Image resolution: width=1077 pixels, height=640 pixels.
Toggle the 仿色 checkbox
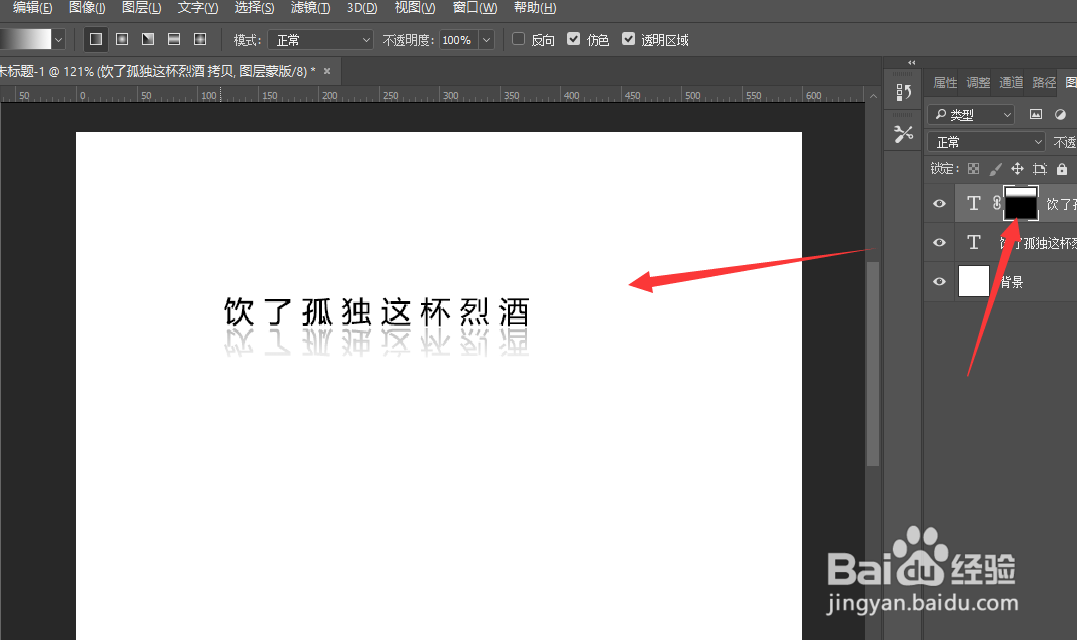tap(574, 39)
